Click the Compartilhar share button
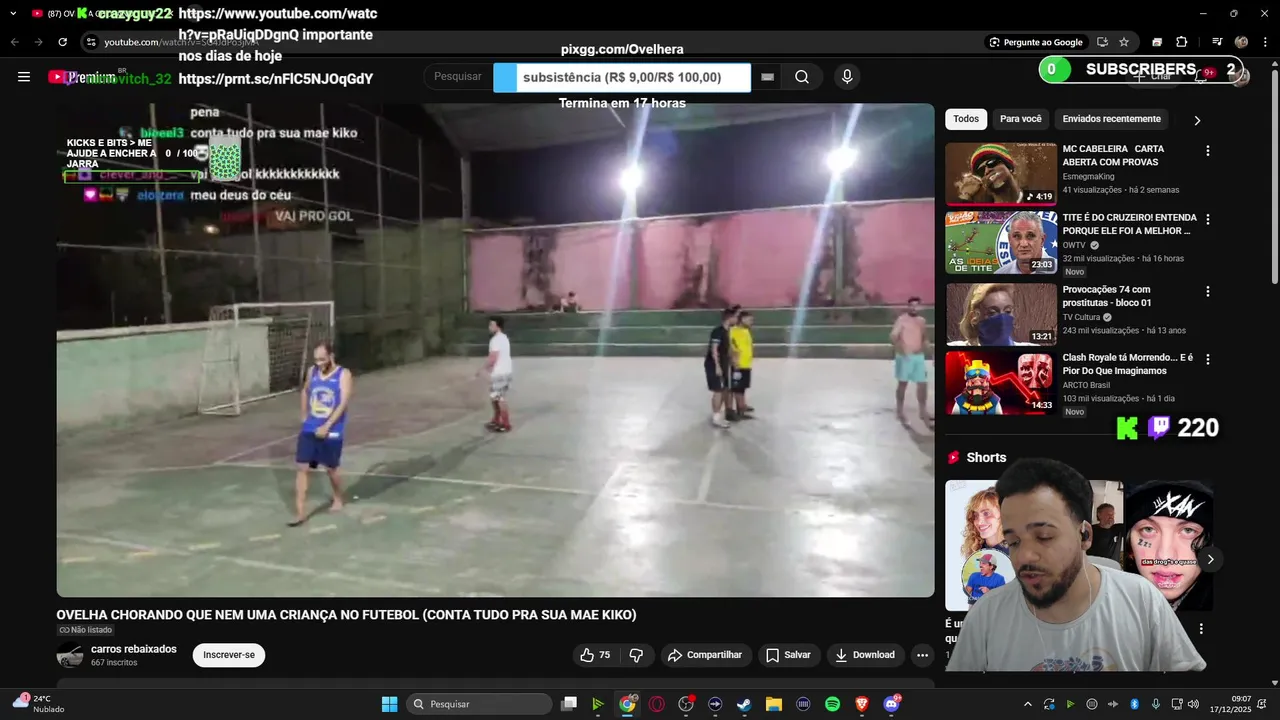This screenshot has height=720, width=1280. pos(705,655)
